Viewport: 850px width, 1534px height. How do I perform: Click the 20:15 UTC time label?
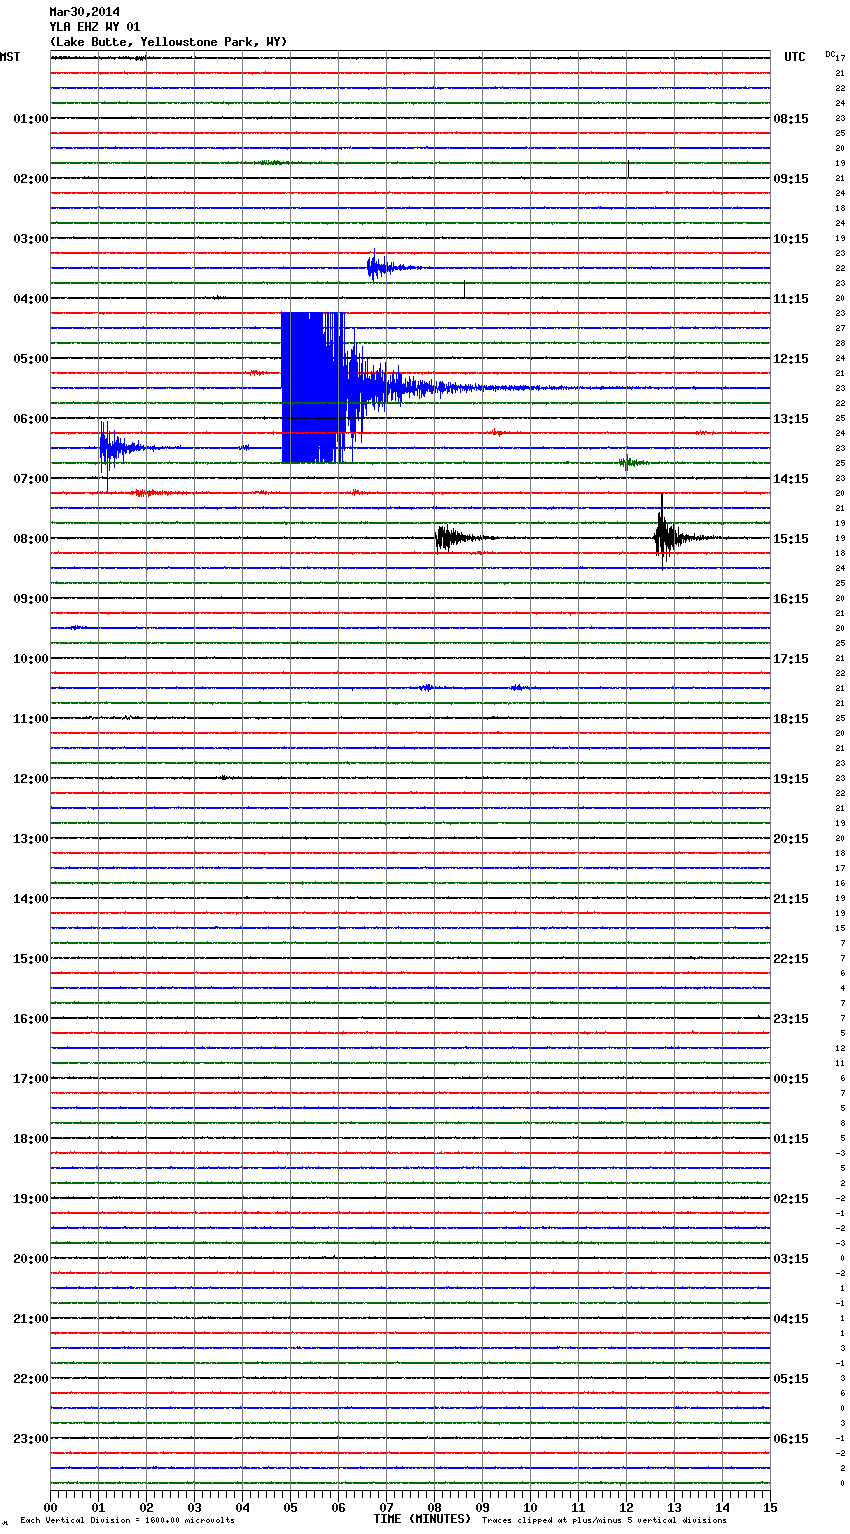point(791,839)
